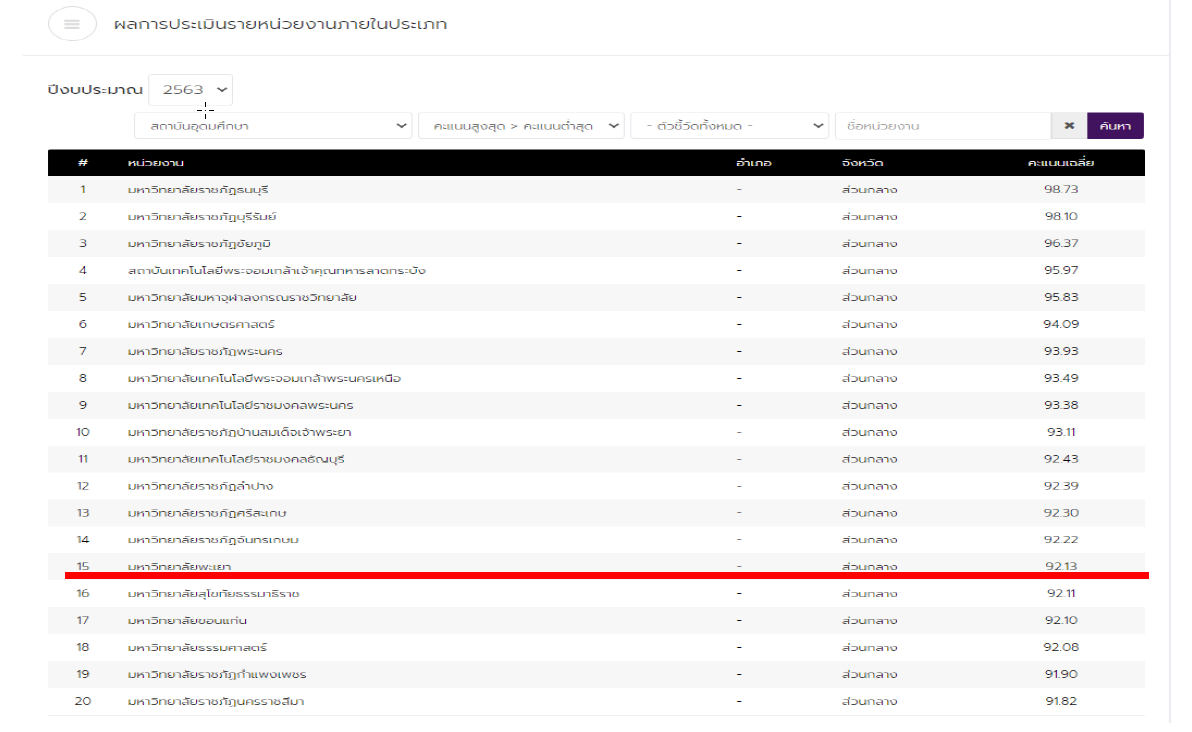
Task: Click the อำเภอ column header
Action: click(754, 163)
